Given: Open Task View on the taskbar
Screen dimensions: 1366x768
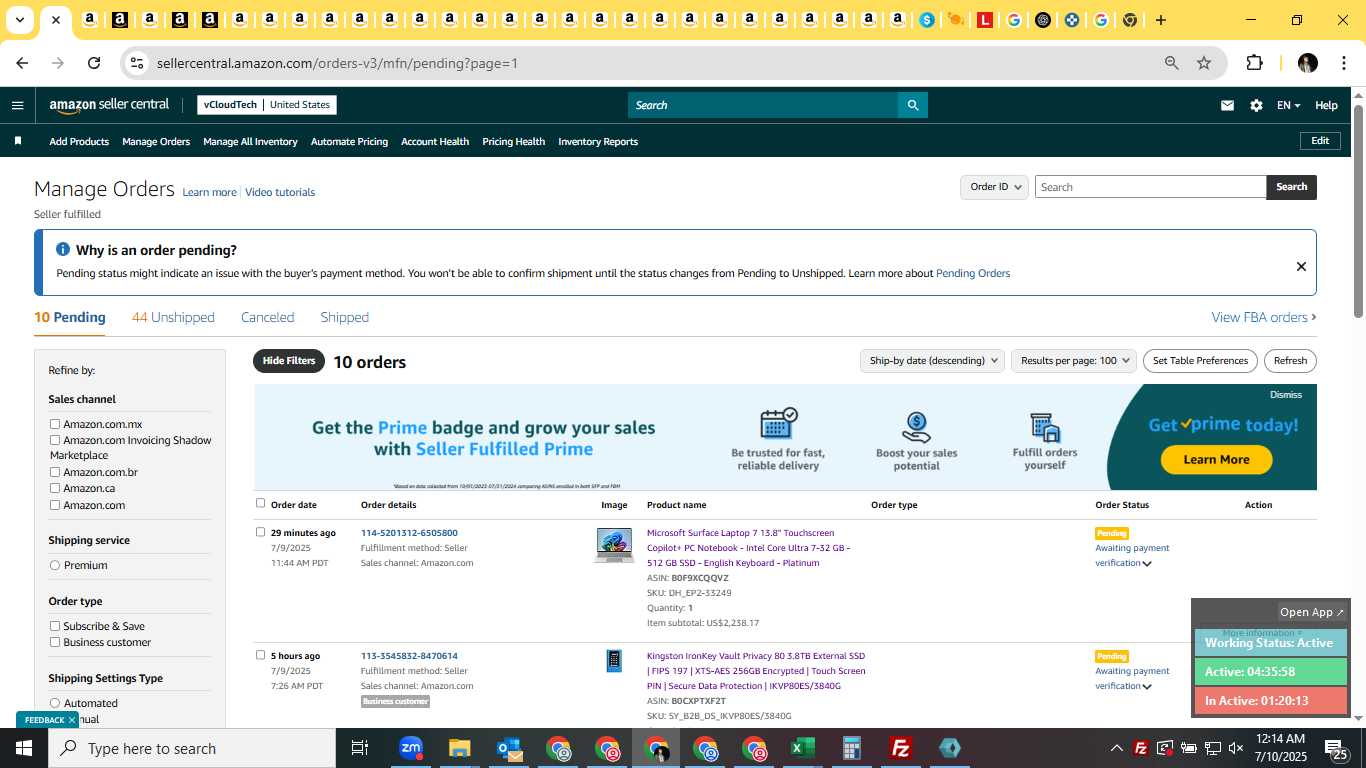Looking at the screenshot, I should coord(360,748).
